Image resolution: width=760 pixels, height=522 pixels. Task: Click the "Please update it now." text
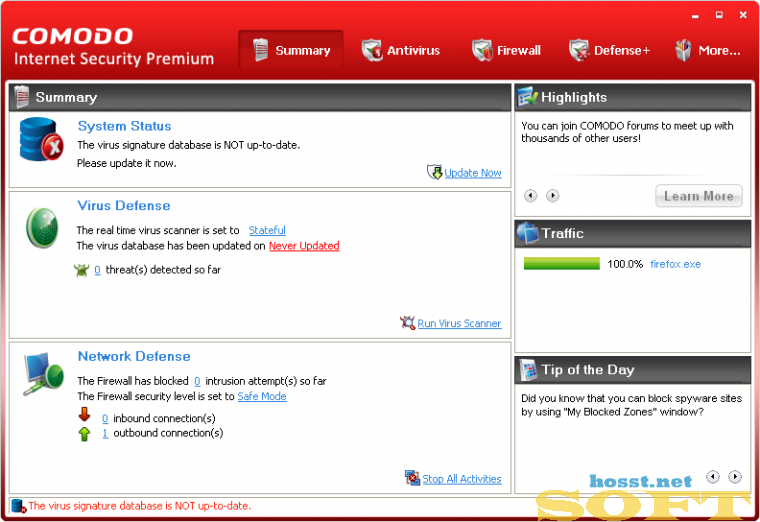click(127, 163)
